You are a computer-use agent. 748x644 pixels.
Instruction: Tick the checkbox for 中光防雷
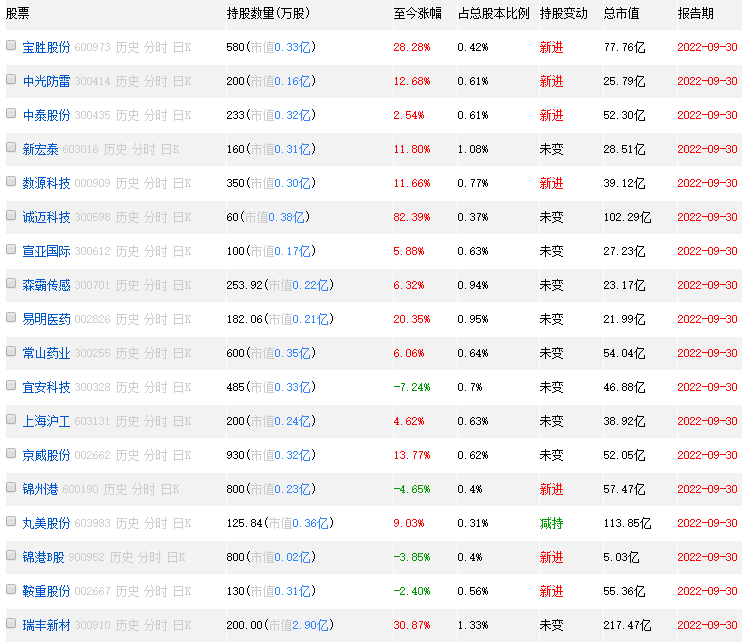point(11,79)
